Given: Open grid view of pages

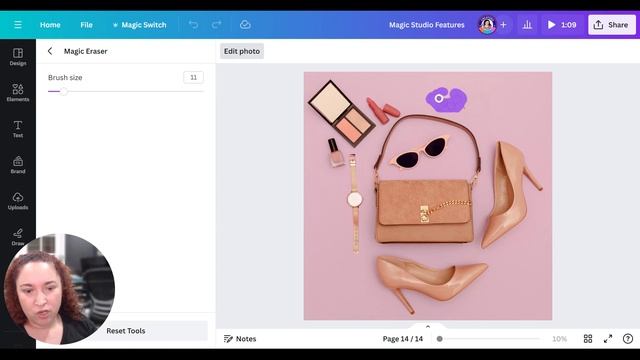Looking at the screenshot, I should 588,339.
